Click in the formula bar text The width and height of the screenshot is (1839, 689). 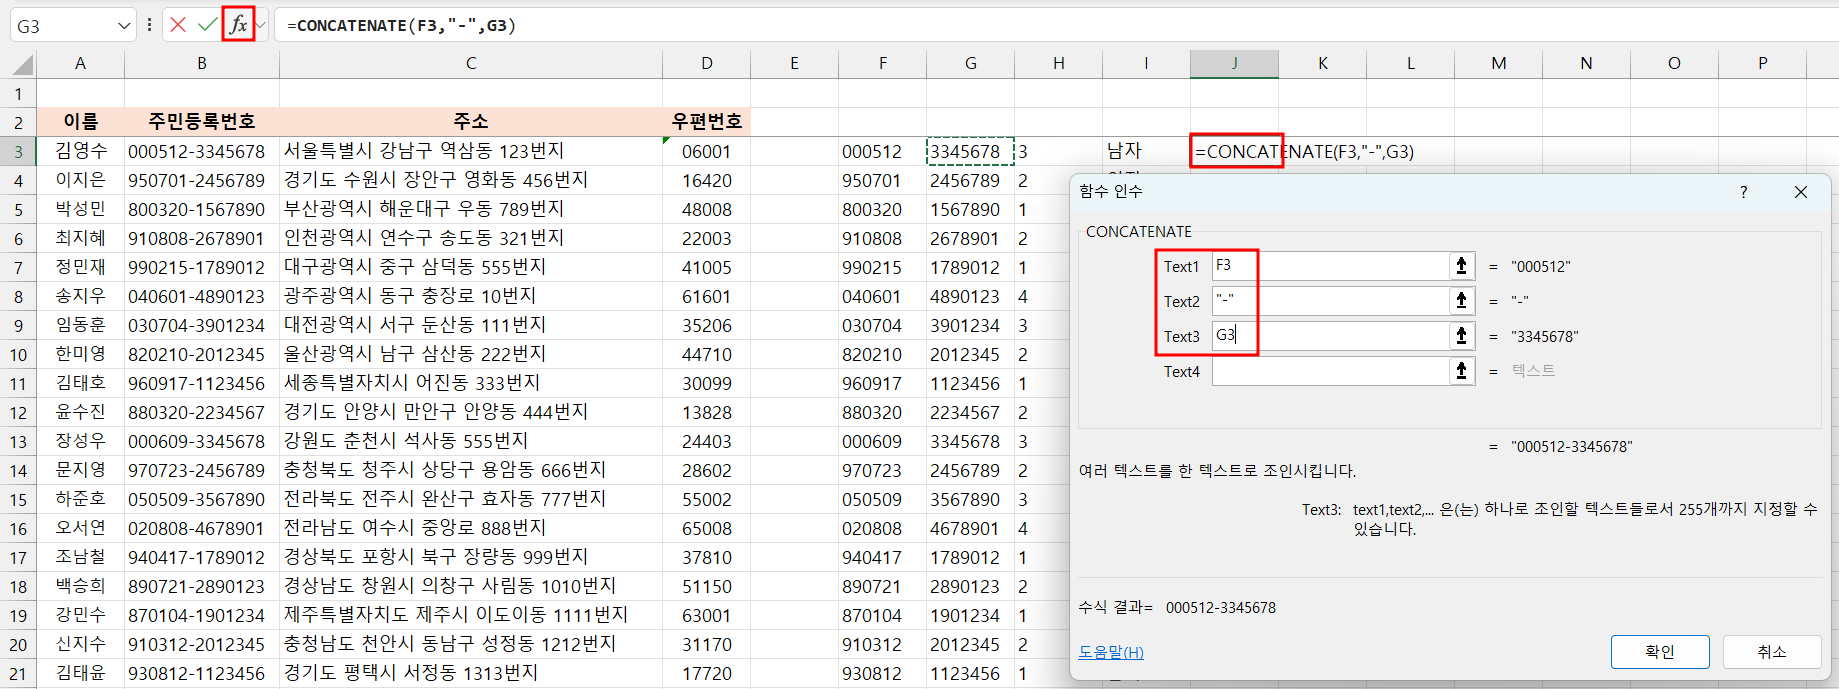coord(402,26)
